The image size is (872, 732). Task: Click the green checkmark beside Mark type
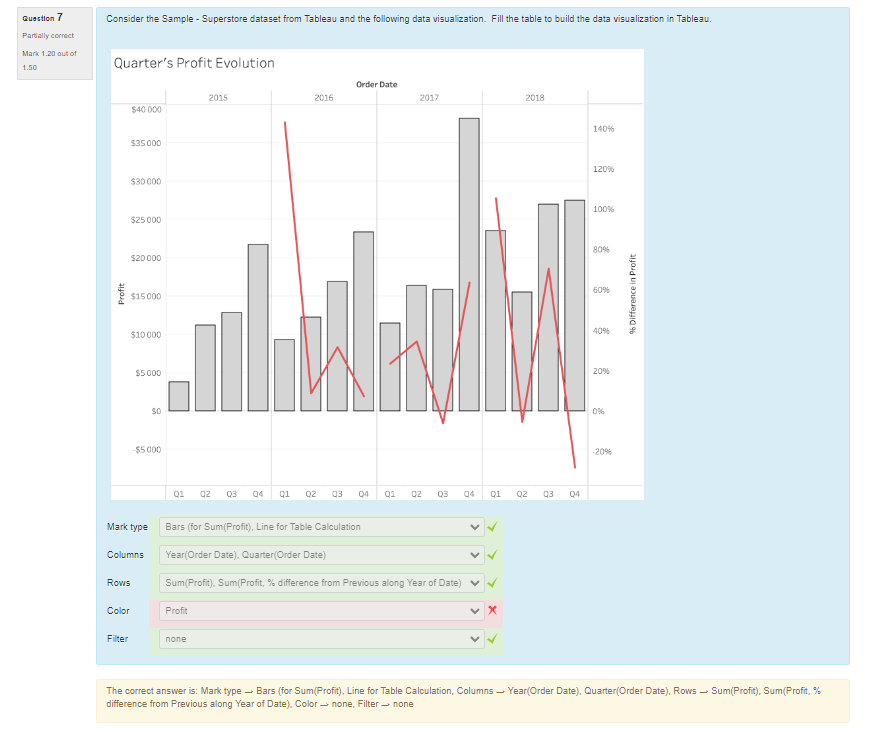492,527
